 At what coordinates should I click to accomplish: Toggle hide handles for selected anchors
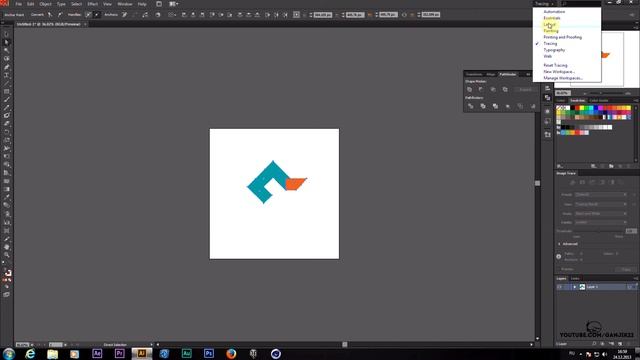coord(97,15)
